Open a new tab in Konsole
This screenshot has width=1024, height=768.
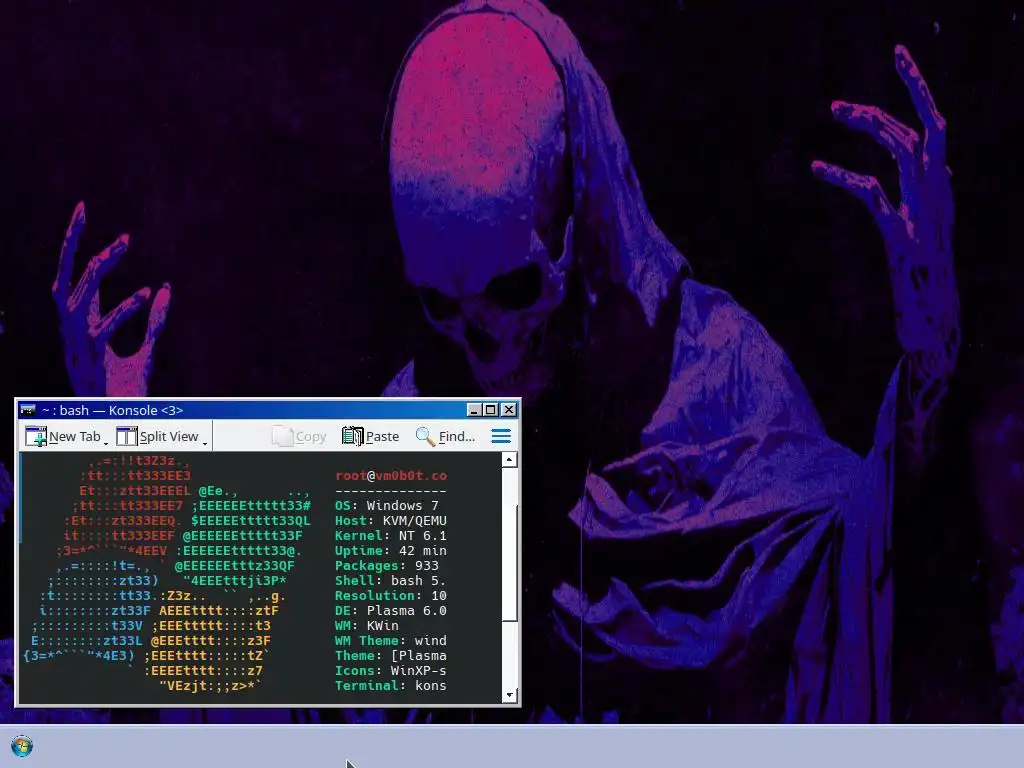[63, 436]
